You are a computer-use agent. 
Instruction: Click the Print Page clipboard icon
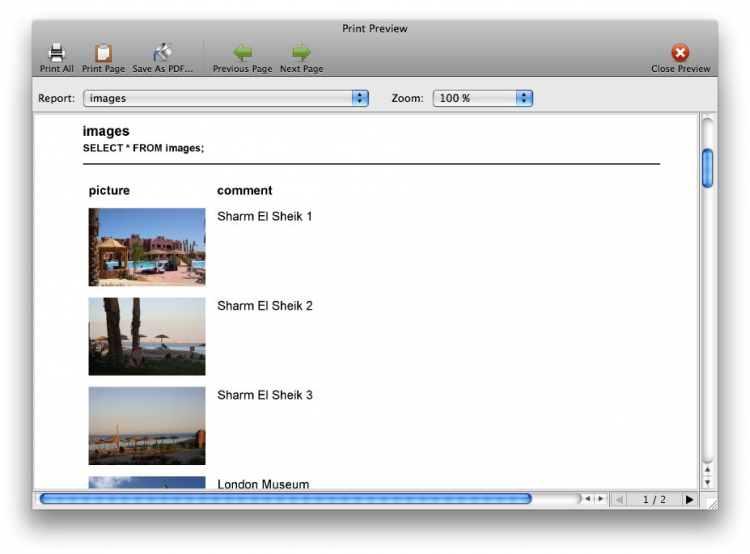(x=103, y=53)
